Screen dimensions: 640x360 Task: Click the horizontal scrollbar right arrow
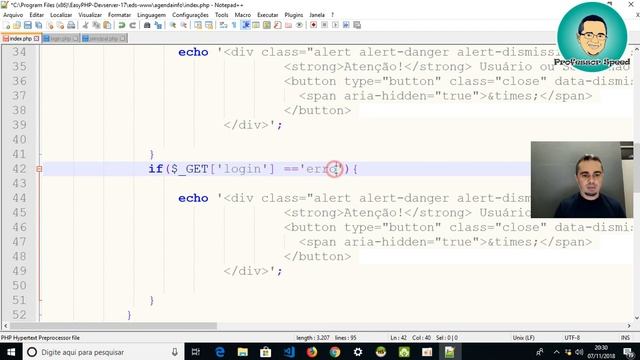629,326
